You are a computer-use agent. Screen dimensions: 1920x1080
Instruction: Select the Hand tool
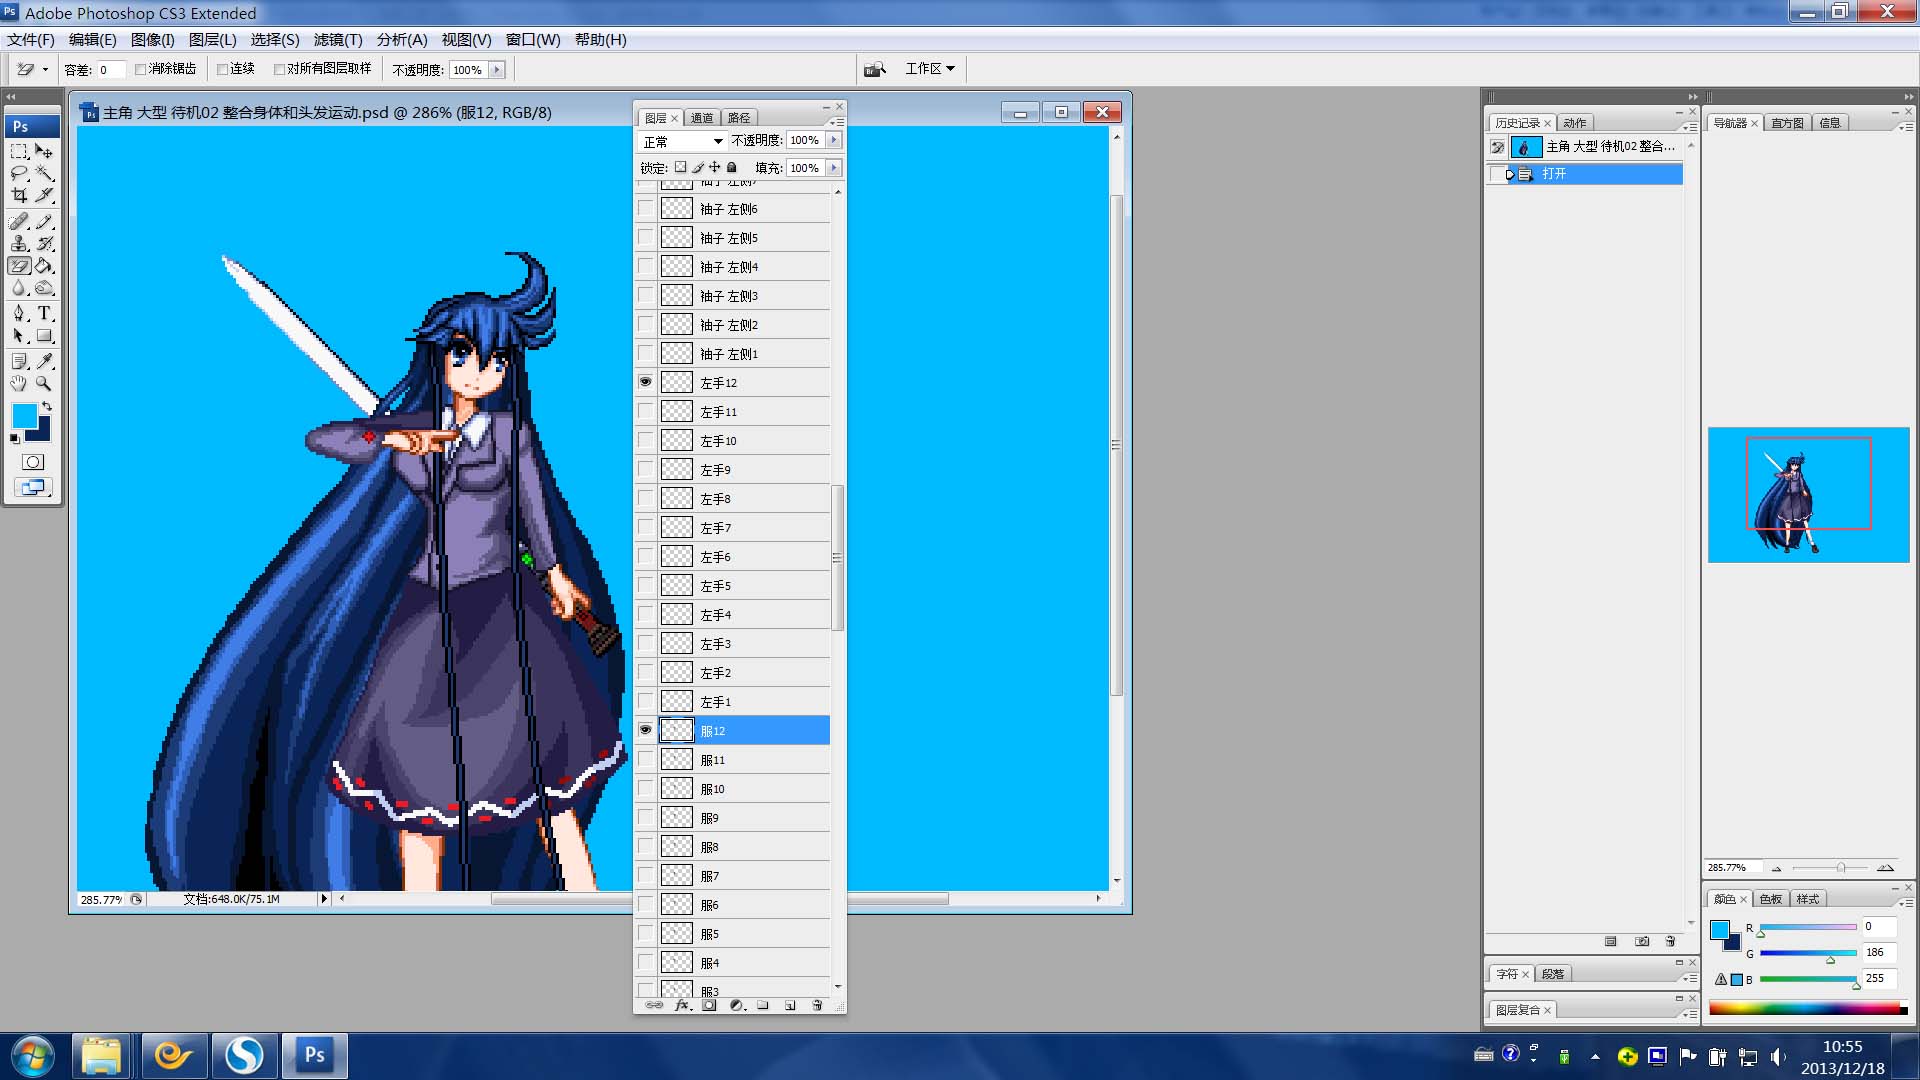coord(19,384)
